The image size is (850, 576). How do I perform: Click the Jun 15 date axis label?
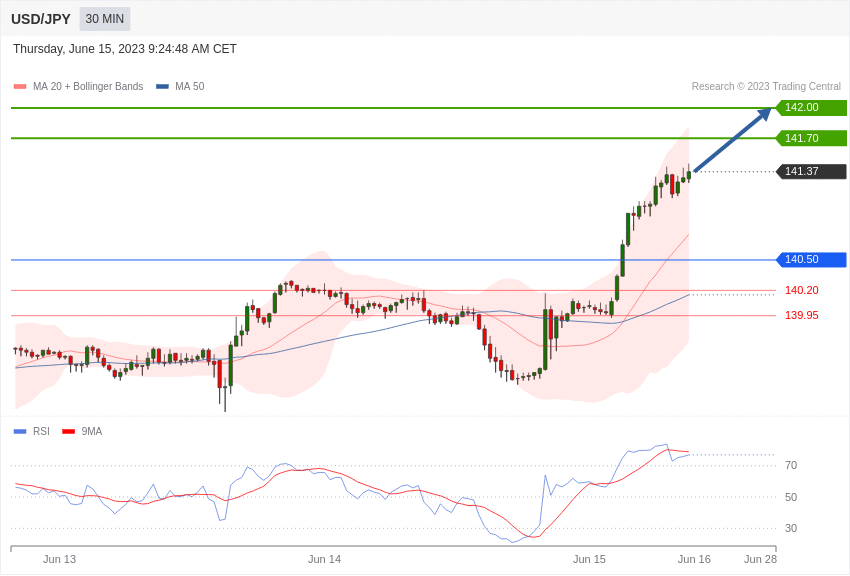pos(589,559)
